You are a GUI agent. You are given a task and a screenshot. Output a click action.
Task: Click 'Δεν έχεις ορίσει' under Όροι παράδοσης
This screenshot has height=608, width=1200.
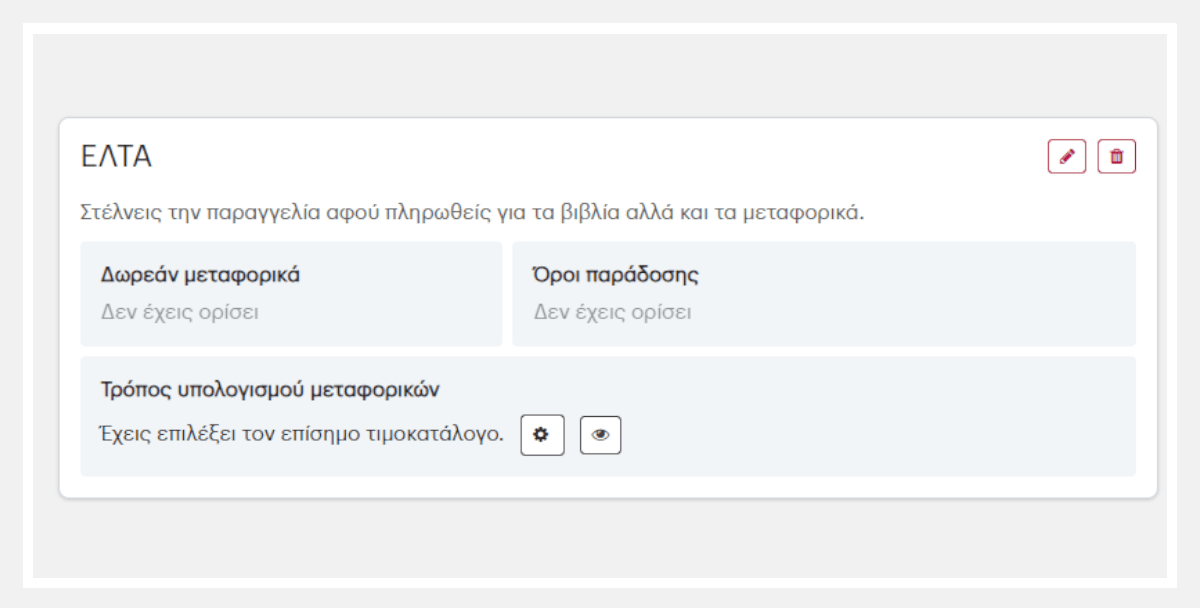pyautogui.click(x=612, y=311)
